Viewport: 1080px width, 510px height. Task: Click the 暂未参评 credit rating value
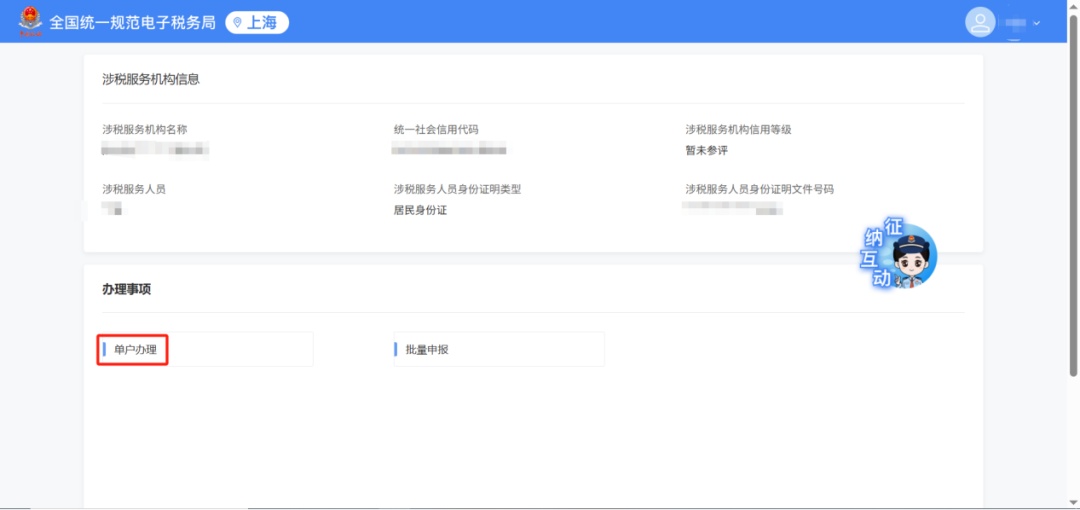pos(706,150)
